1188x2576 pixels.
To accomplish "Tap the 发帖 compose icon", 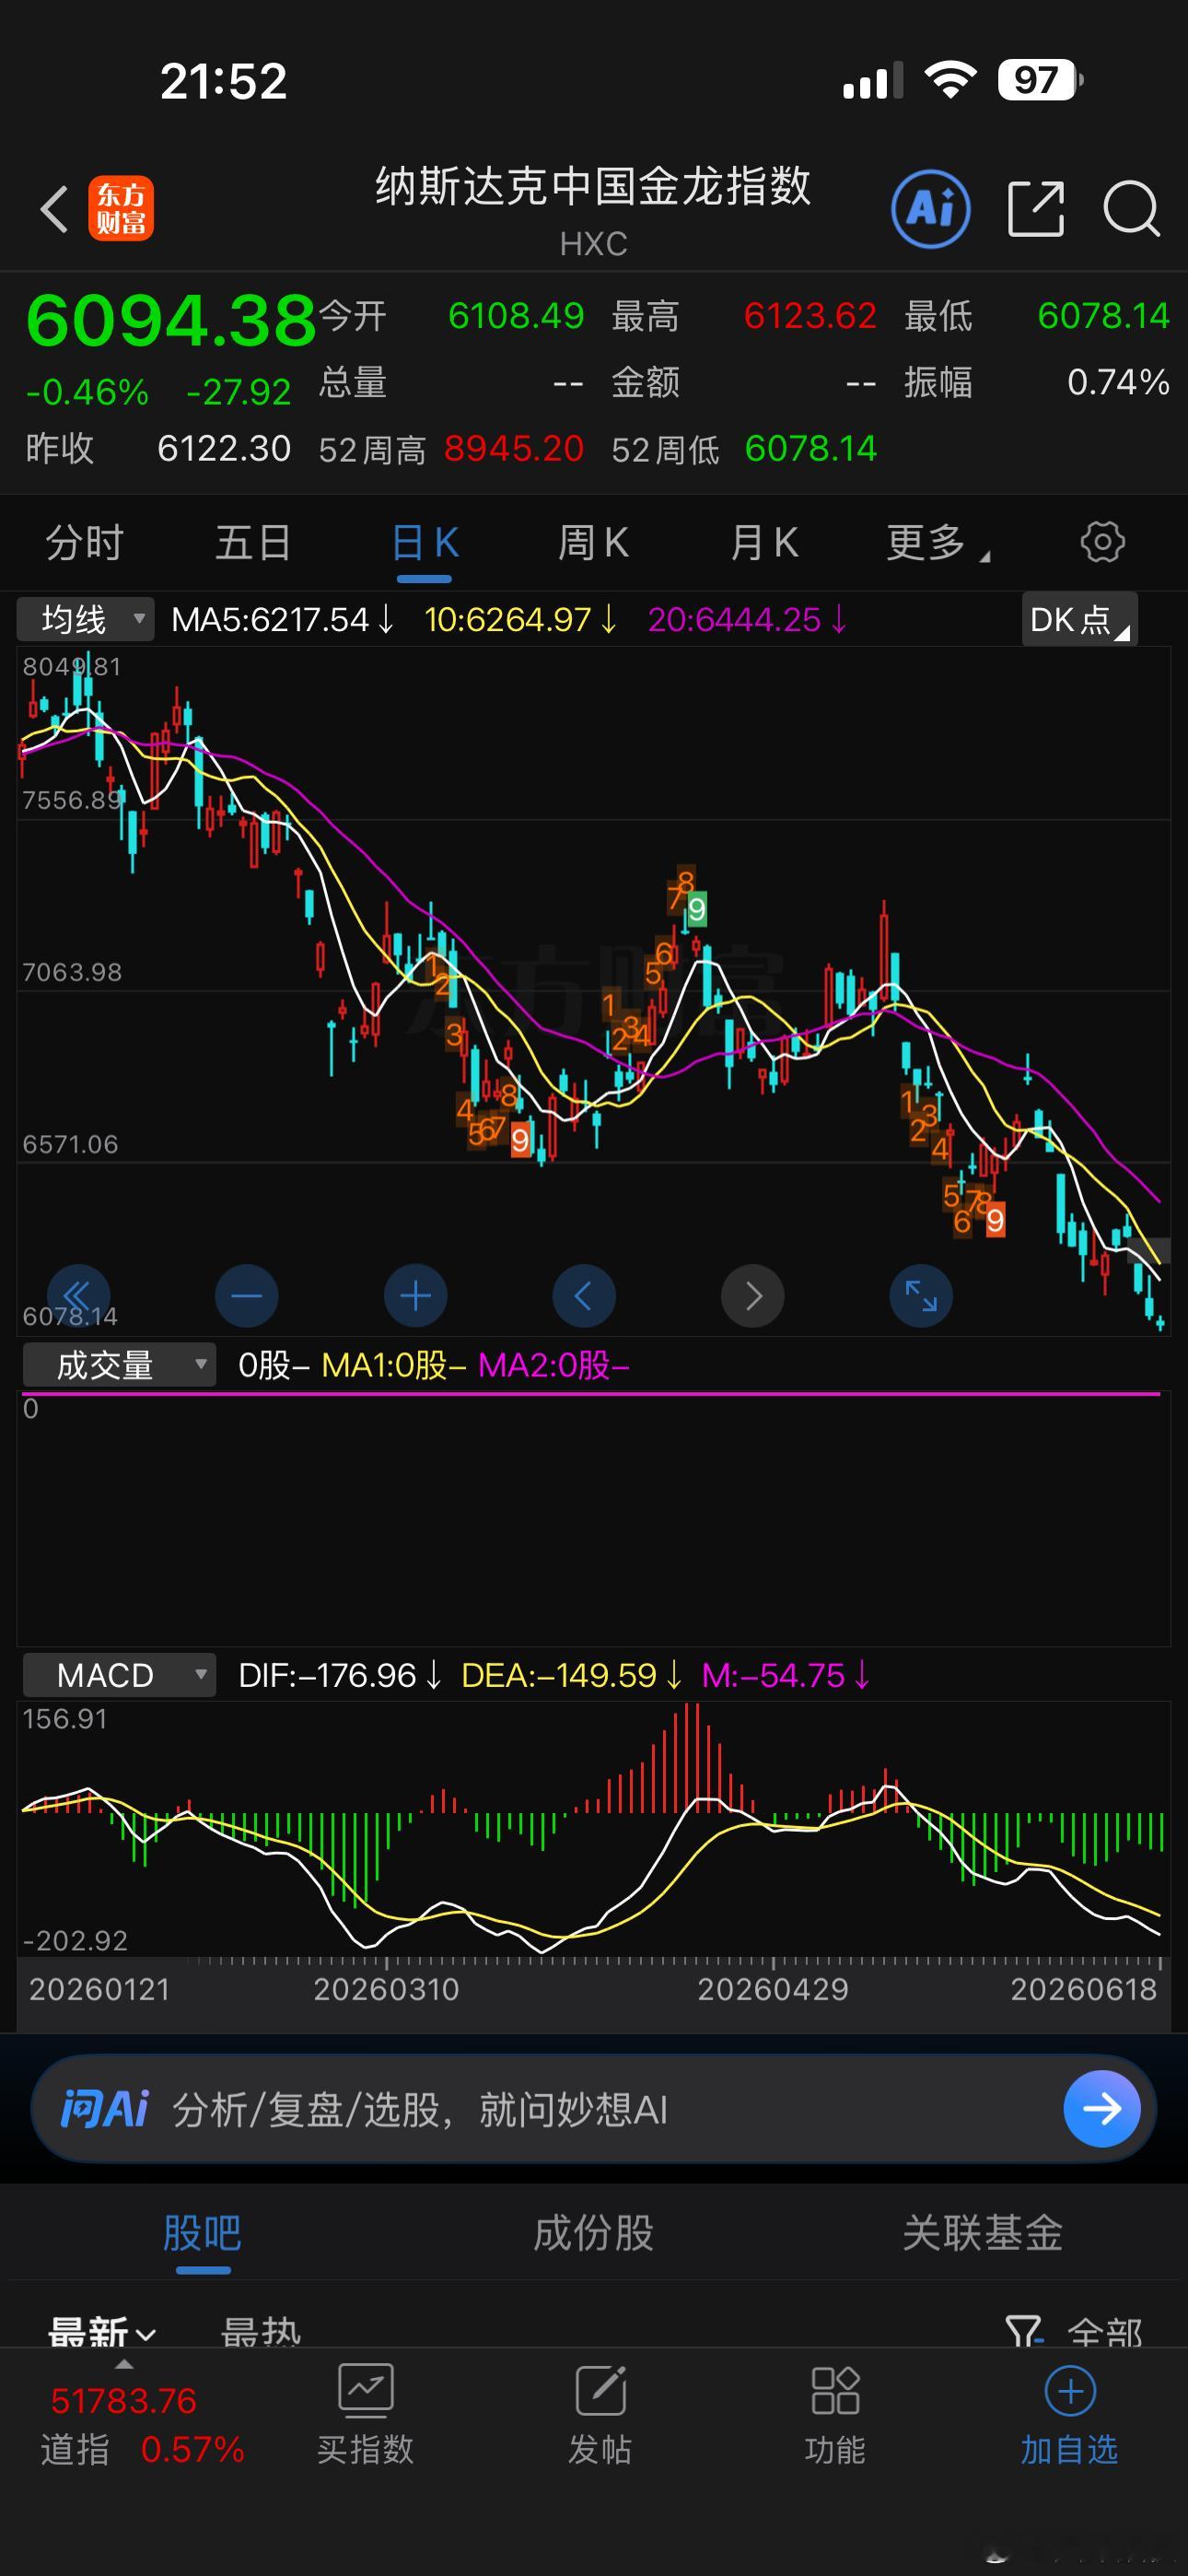I will (600, 2392).
